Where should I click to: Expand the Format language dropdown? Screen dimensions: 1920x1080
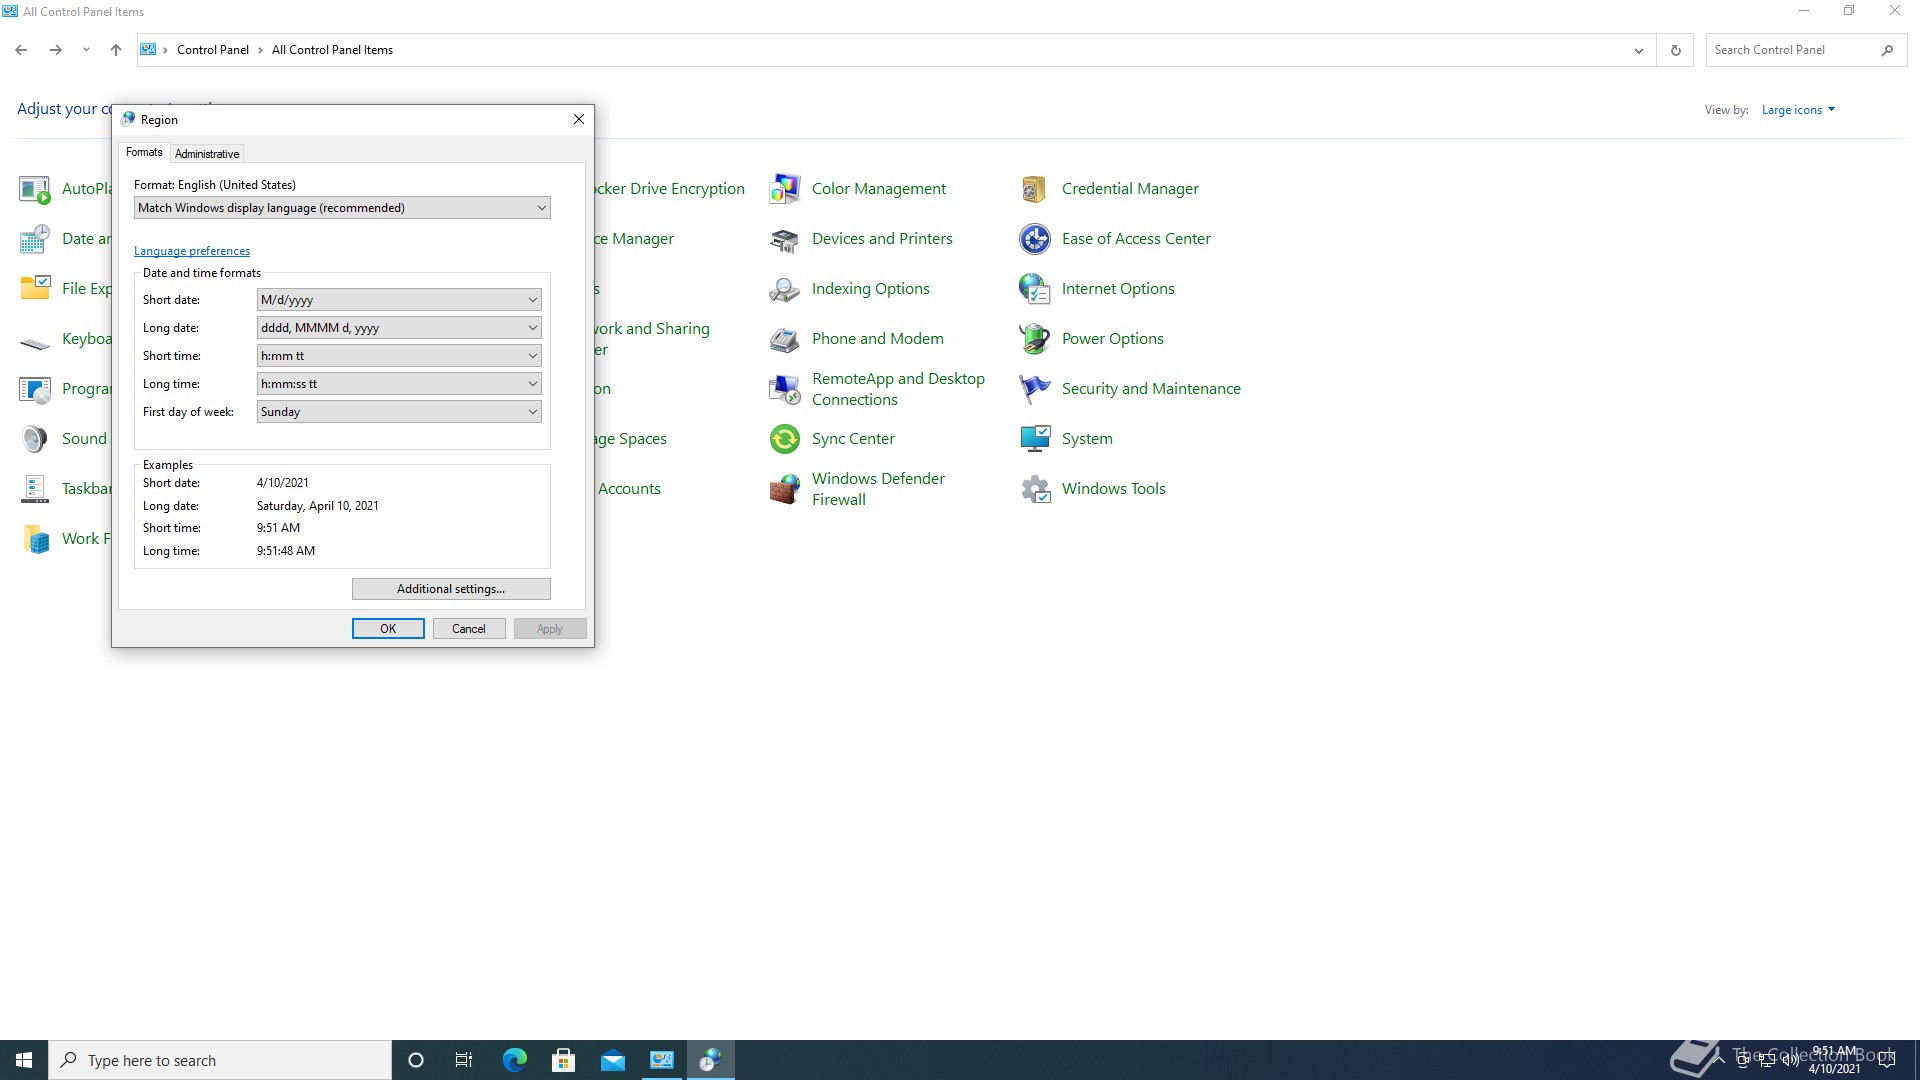tap(342, 208)
